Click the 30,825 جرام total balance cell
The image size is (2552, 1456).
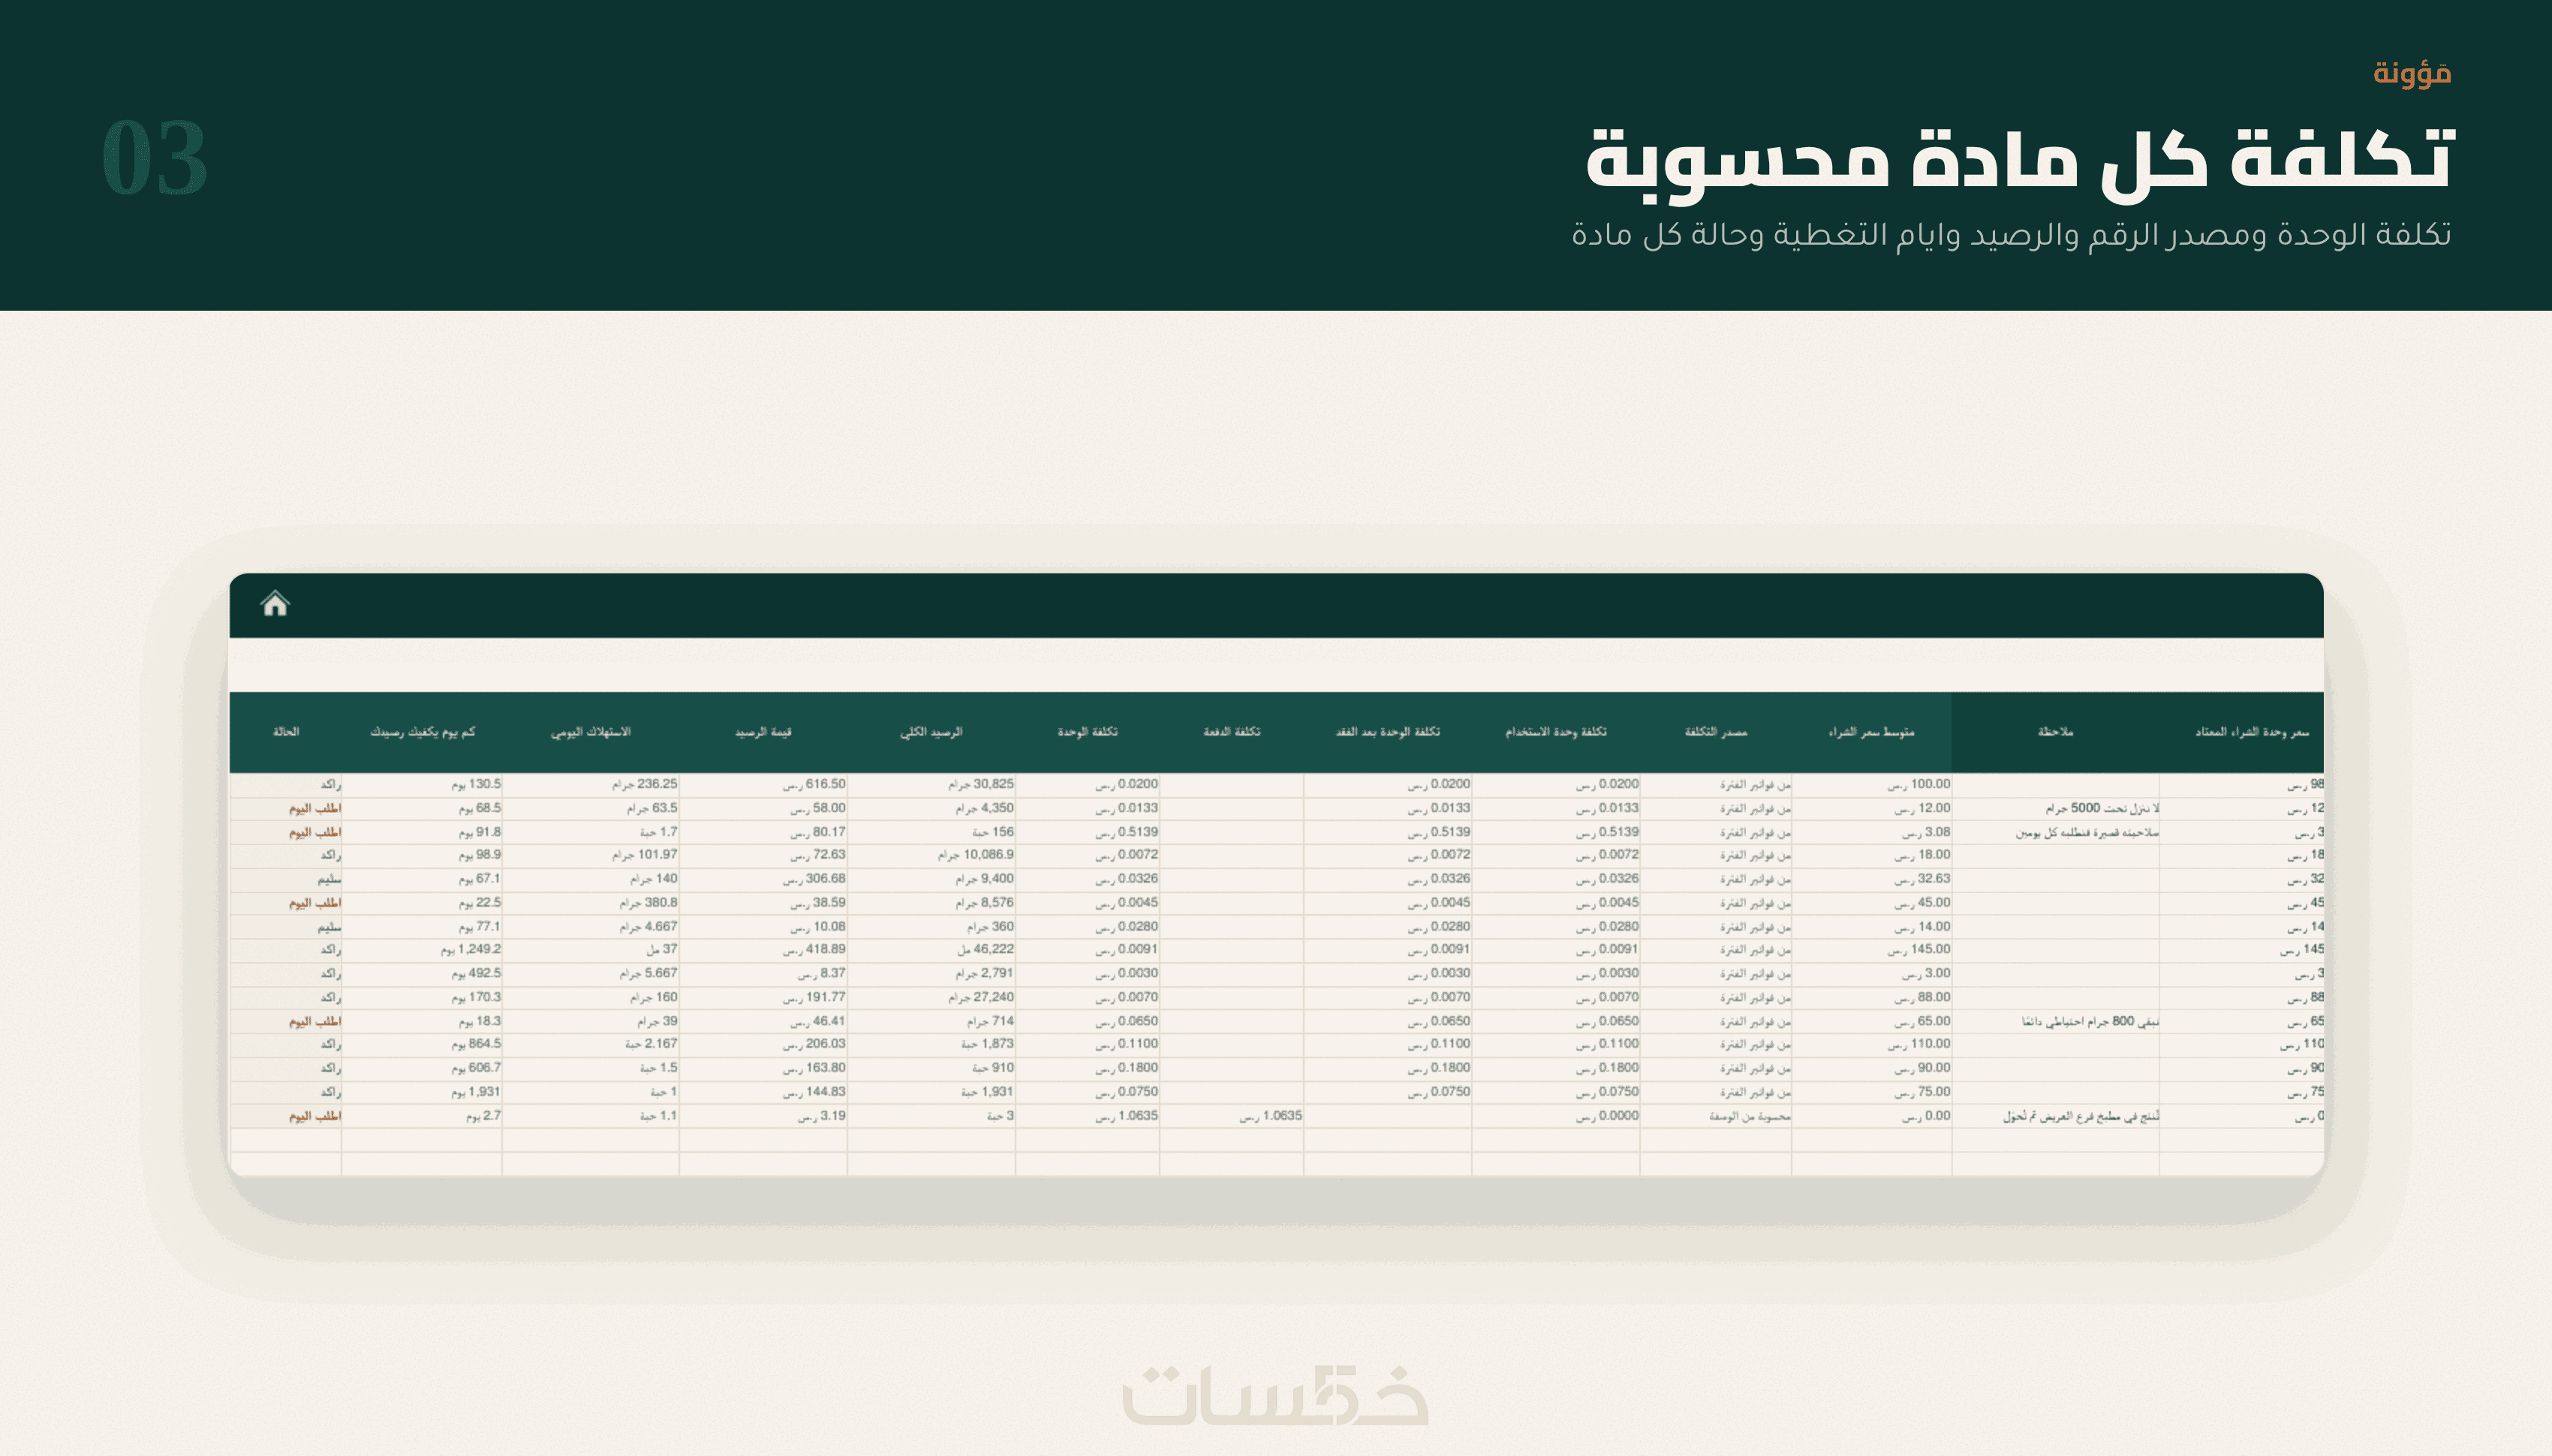(931, 784)
